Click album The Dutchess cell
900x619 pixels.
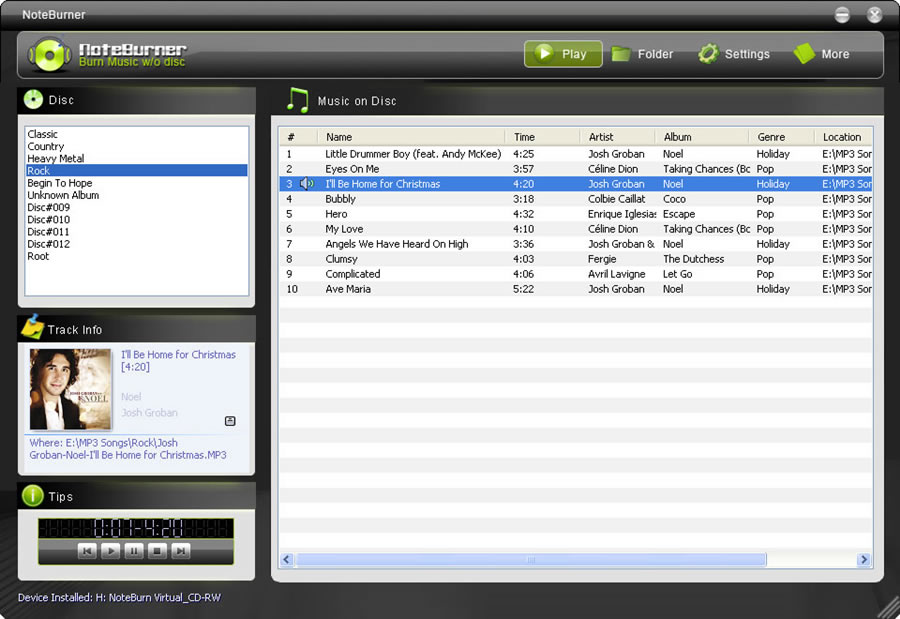(x=693, y=259)
